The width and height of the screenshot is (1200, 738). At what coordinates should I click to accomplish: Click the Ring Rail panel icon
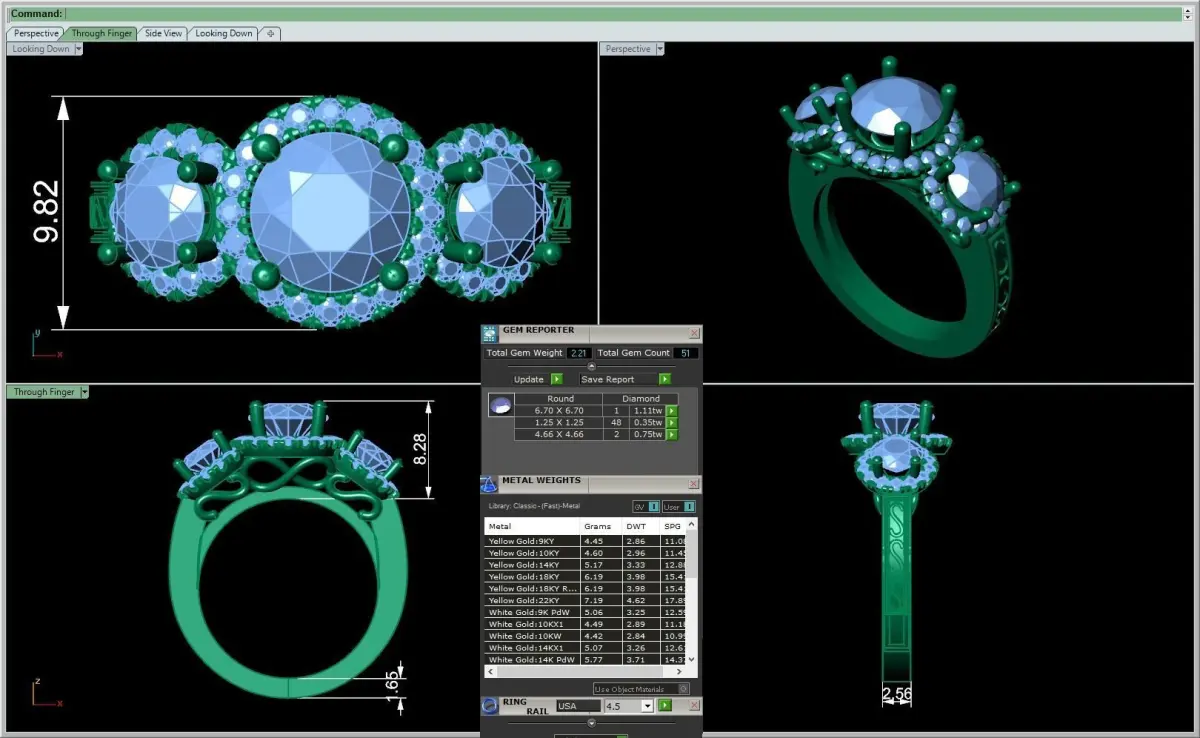coord(489,706)
